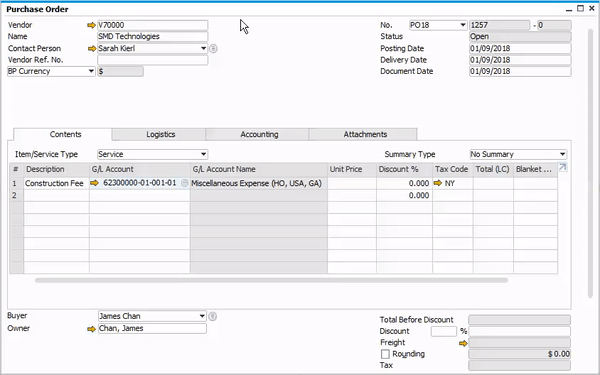Image resolution: width=600 pixels, height=375 pixels.
Task: Click Miscellaneous Expense (HO, USA, GA) cell
Action: 259,183
